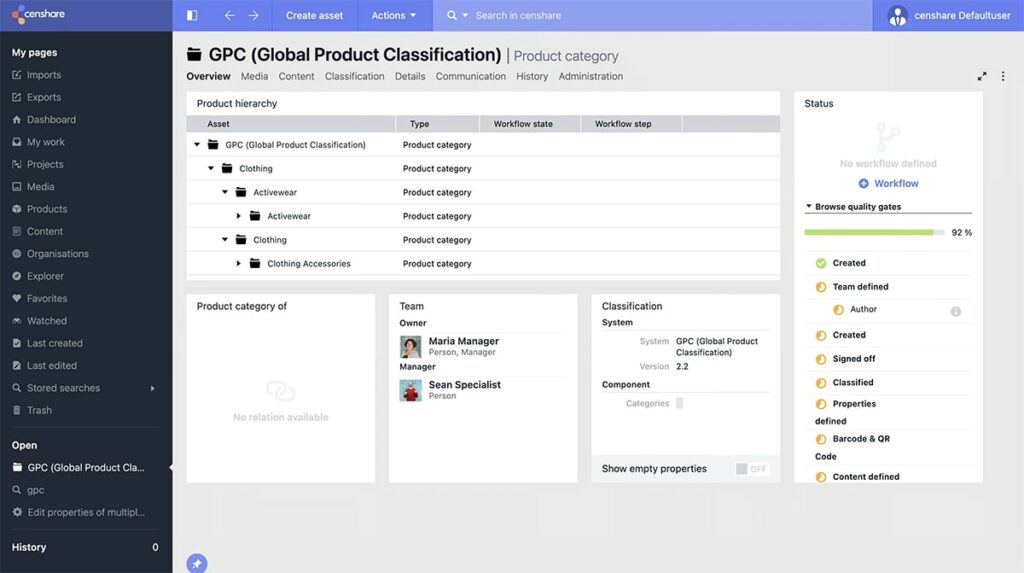Click the Classified quality gate

[x=852, y=382]
